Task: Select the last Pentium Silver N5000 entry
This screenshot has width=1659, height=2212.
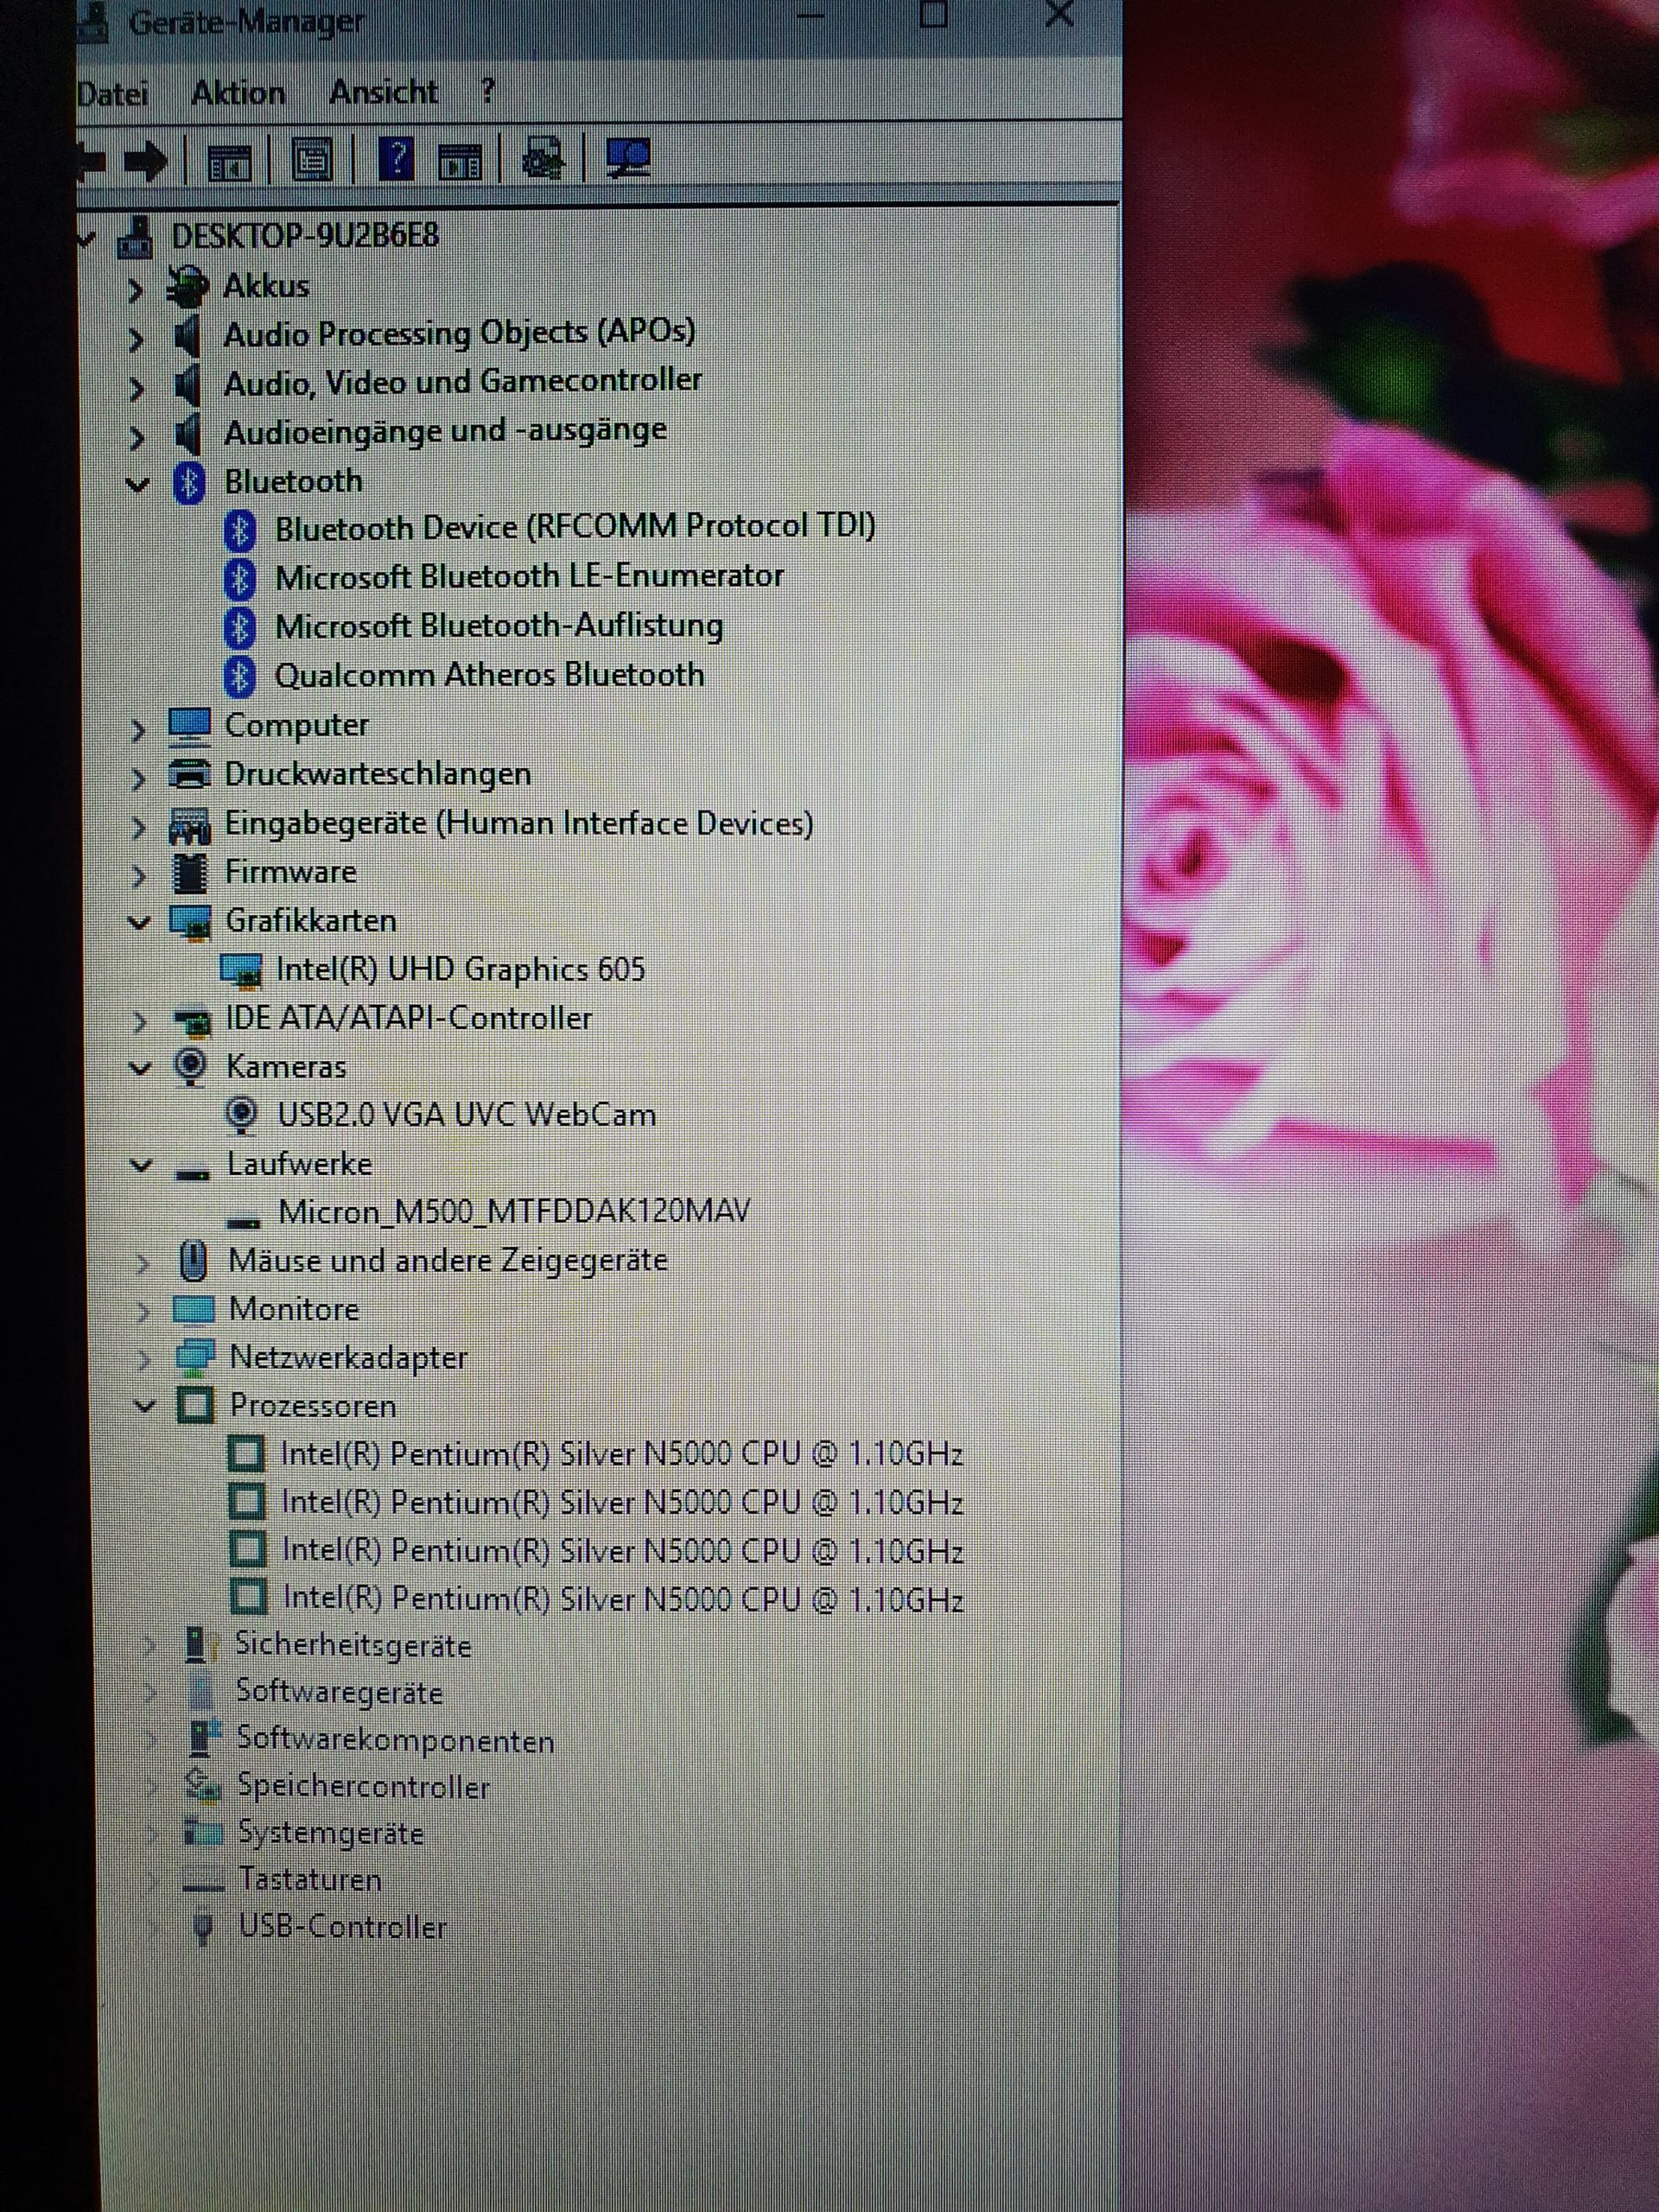Action: (624, 1599)
